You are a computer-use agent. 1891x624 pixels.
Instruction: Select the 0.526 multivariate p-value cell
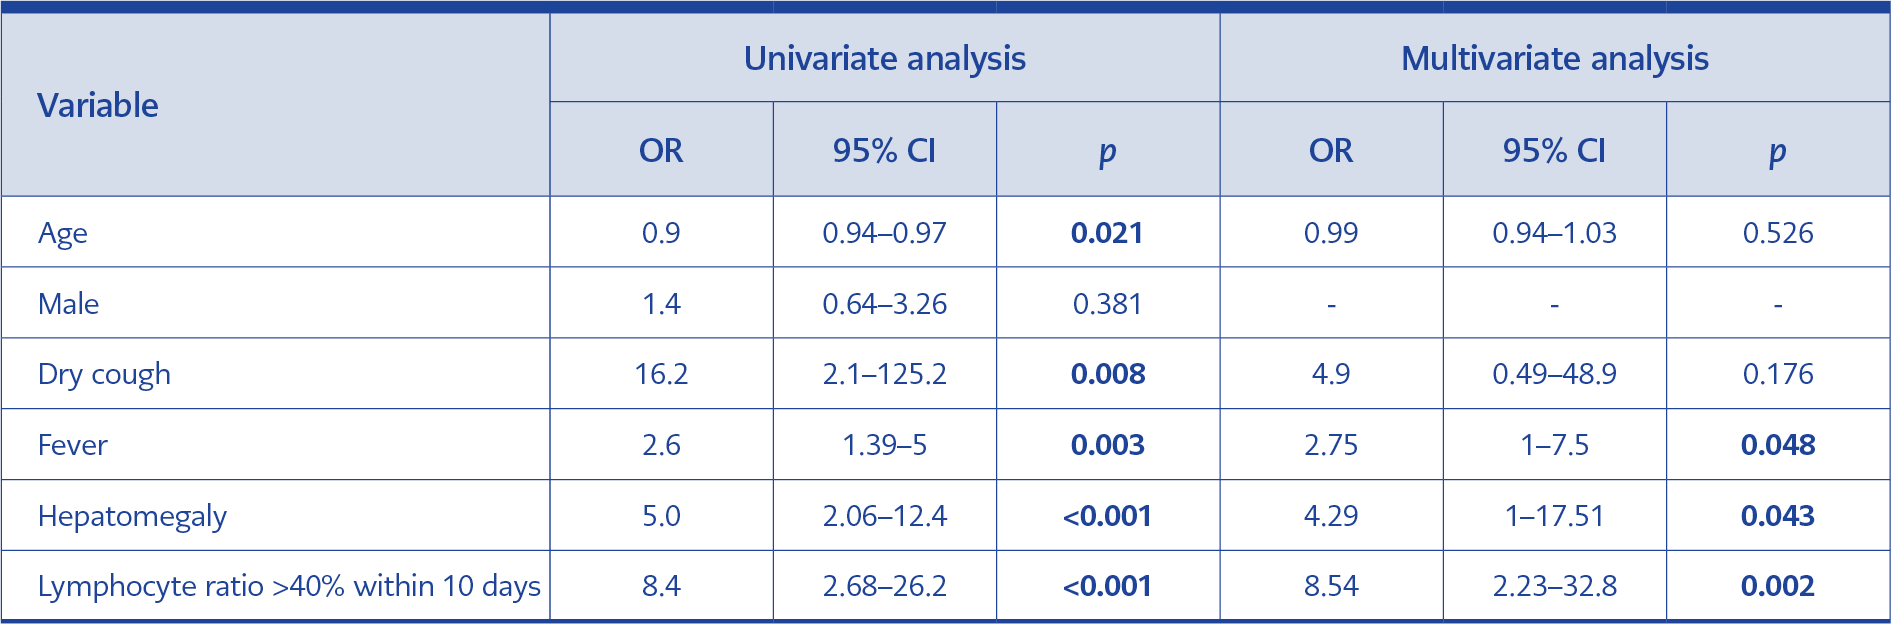pyautogui.click(x=1777, y=233)
